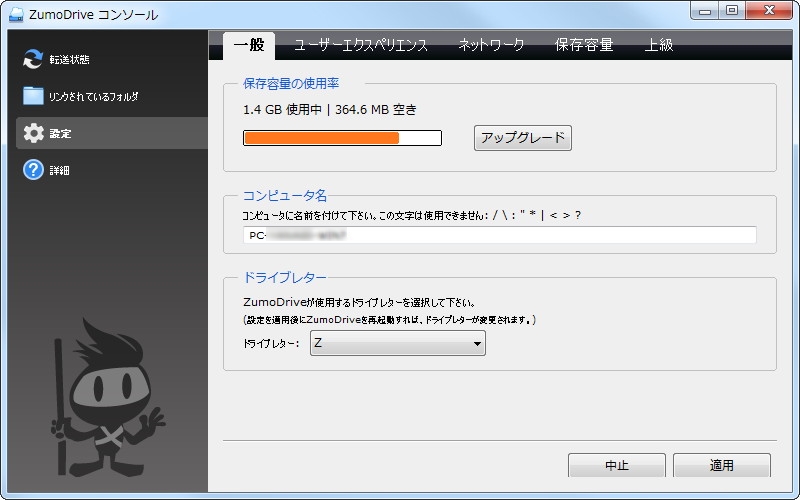Click the ドライブレター group heading
Image resolution: width=800 pixels, height=500 pixels.
point(285,277)
